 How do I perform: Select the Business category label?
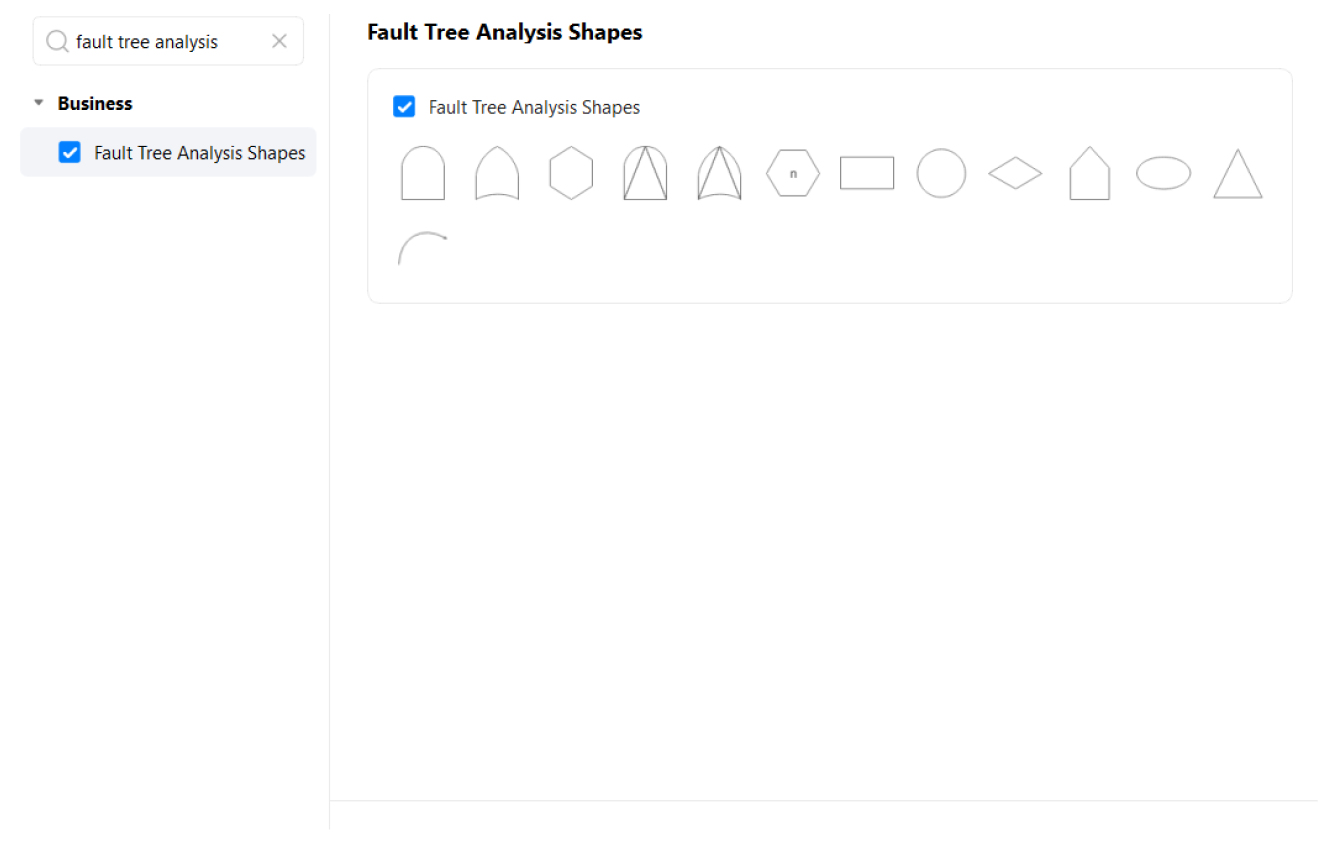pos(95,103)
